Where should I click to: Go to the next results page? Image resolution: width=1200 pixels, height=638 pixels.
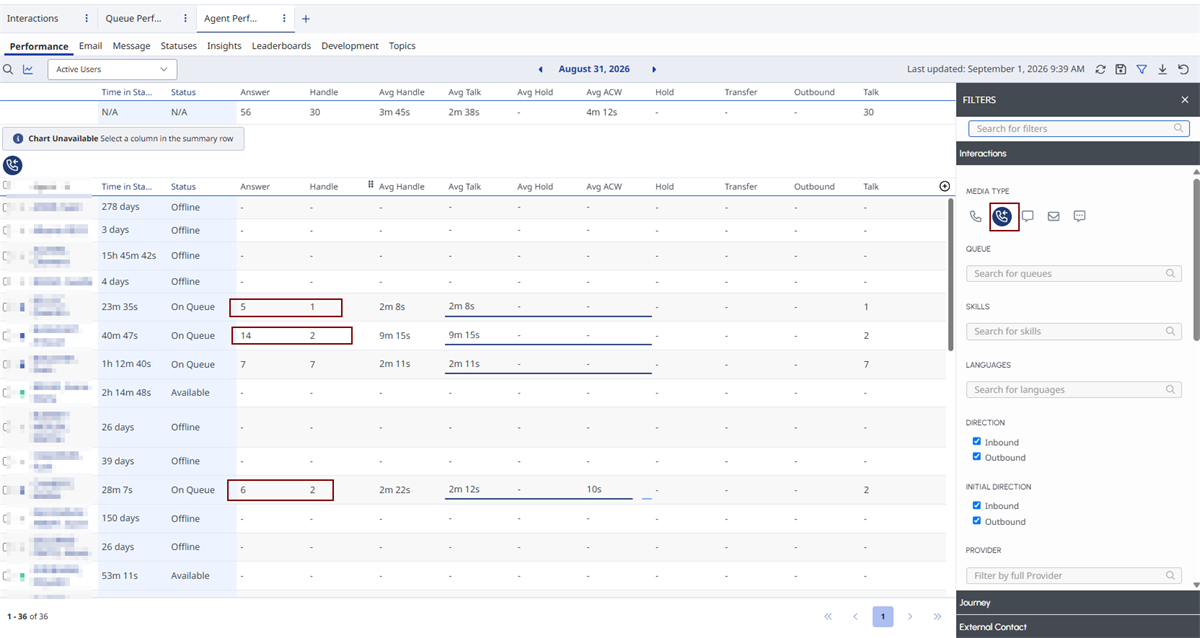[910, 617]
